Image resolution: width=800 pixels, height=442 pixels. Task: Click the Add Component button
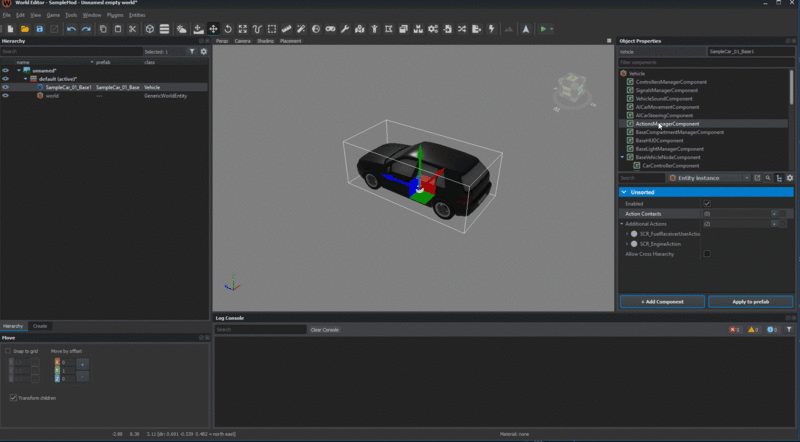661,301
